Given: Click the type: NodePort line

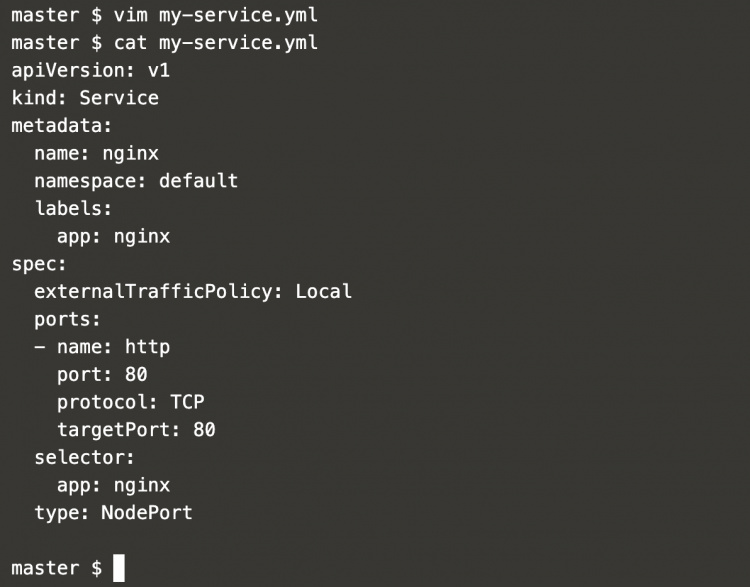Looking at the screenshot, I should pyautogui.click(x=113, y=513).
